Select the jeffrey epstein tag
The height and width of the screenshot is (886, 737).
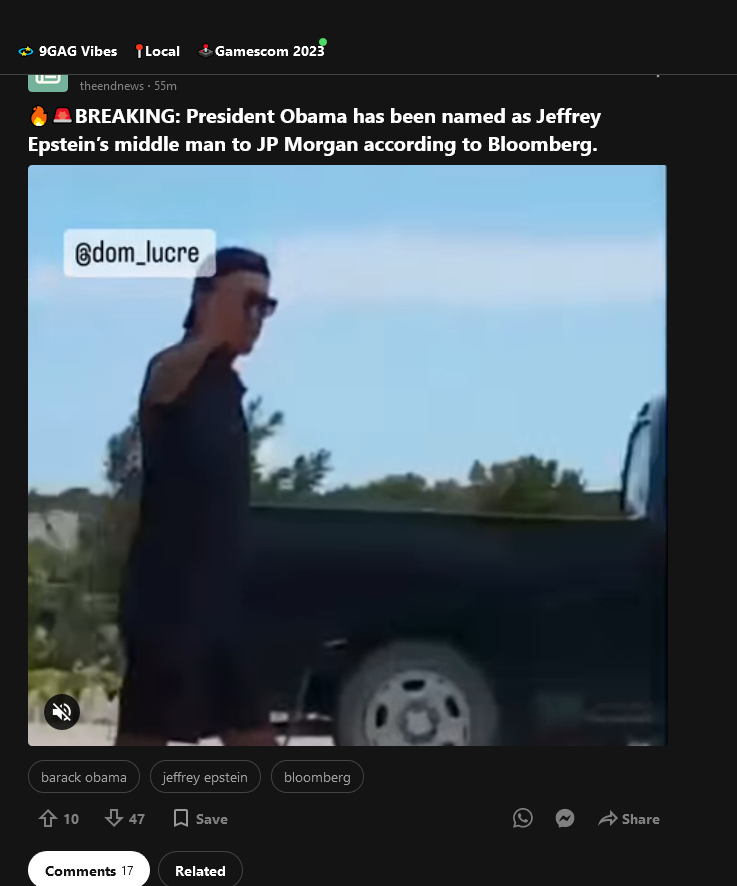tap(205, 777)
